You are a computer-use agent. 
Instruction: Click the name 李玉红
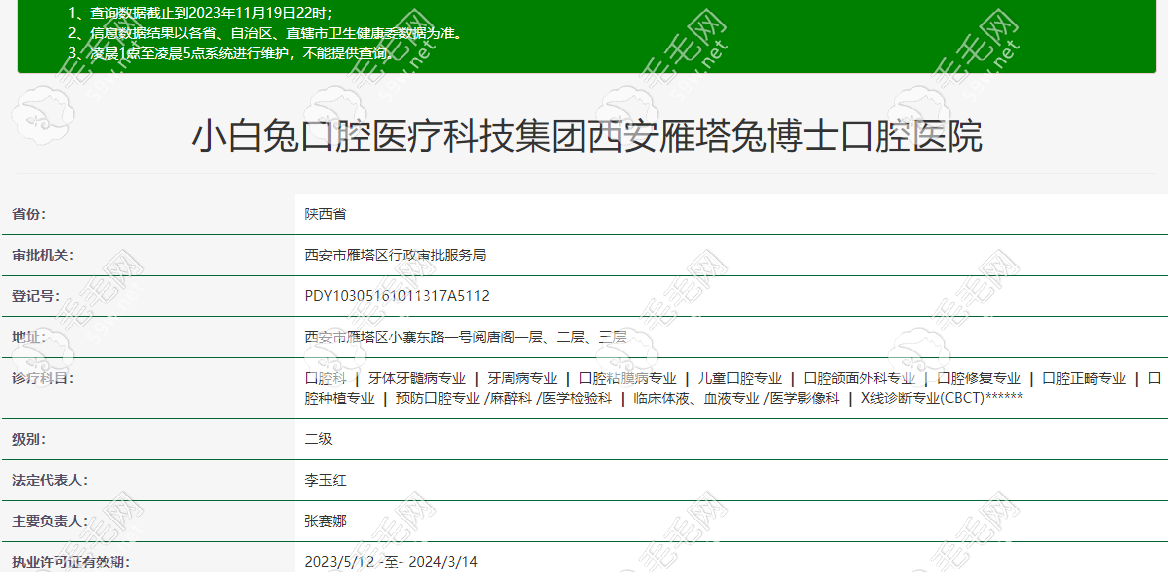click(x=326, y=480)
